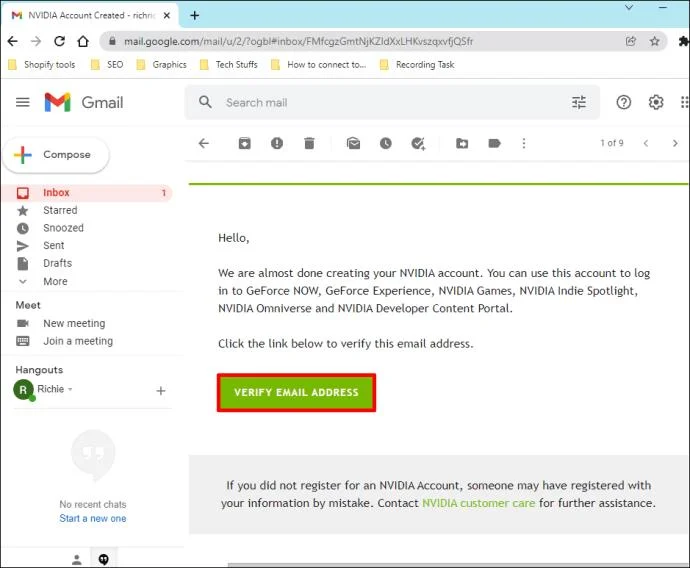Open Gmail settings gear
This screenshot has height=568, width=690.
pyautogui.click(x=656, y=103)
